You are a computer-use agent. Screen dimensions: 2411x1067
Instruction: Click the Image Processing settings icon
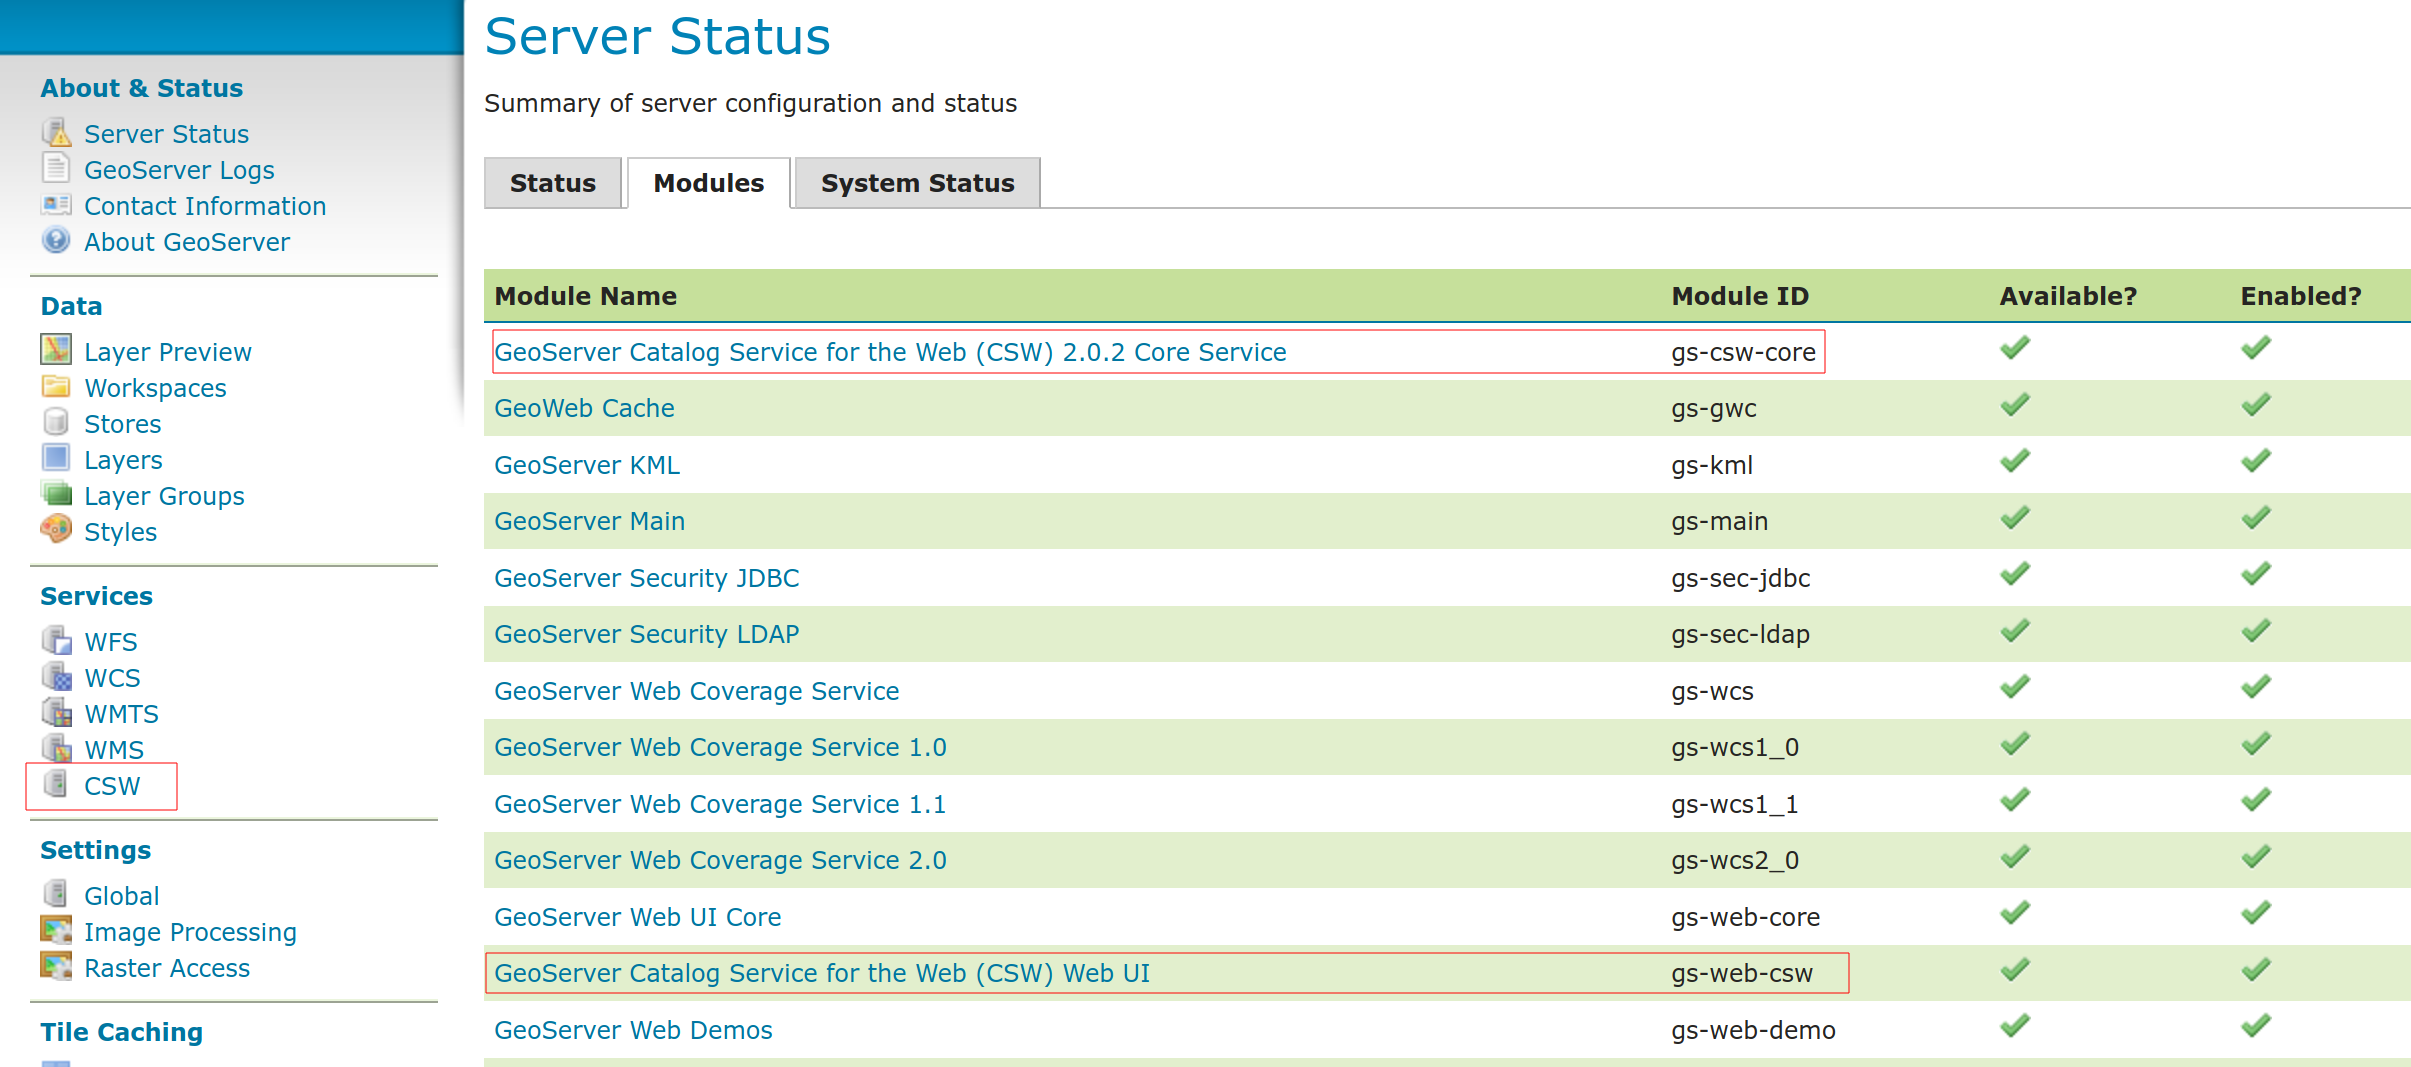click(56, 930)
